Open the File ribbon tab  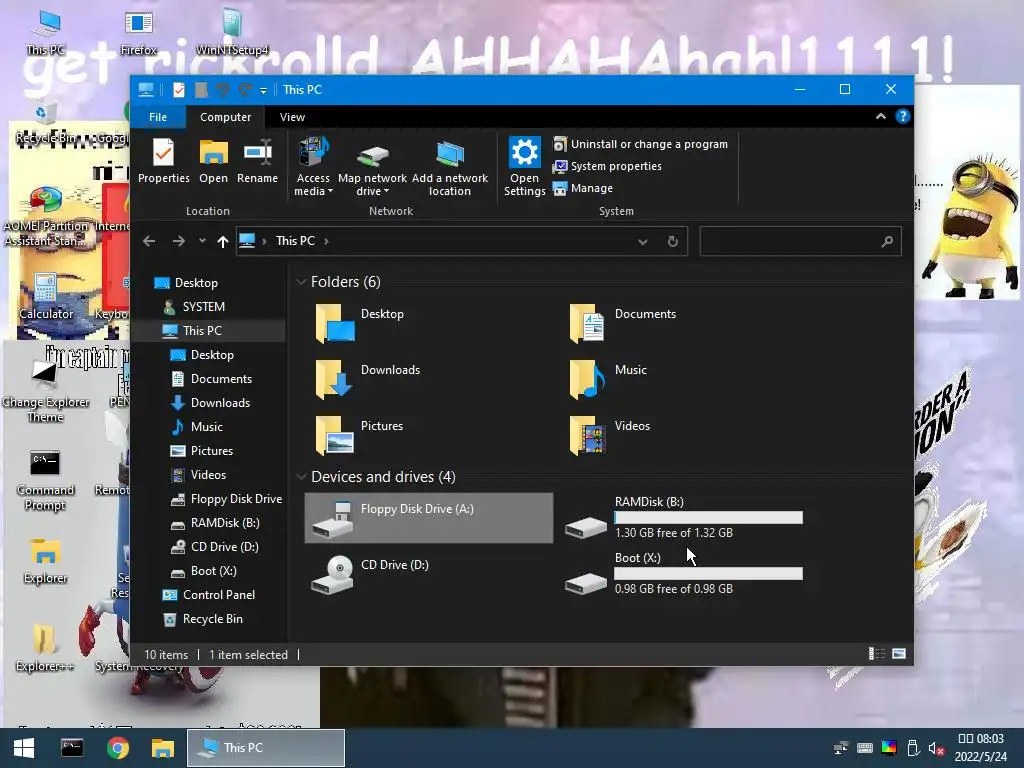(158, 117)
